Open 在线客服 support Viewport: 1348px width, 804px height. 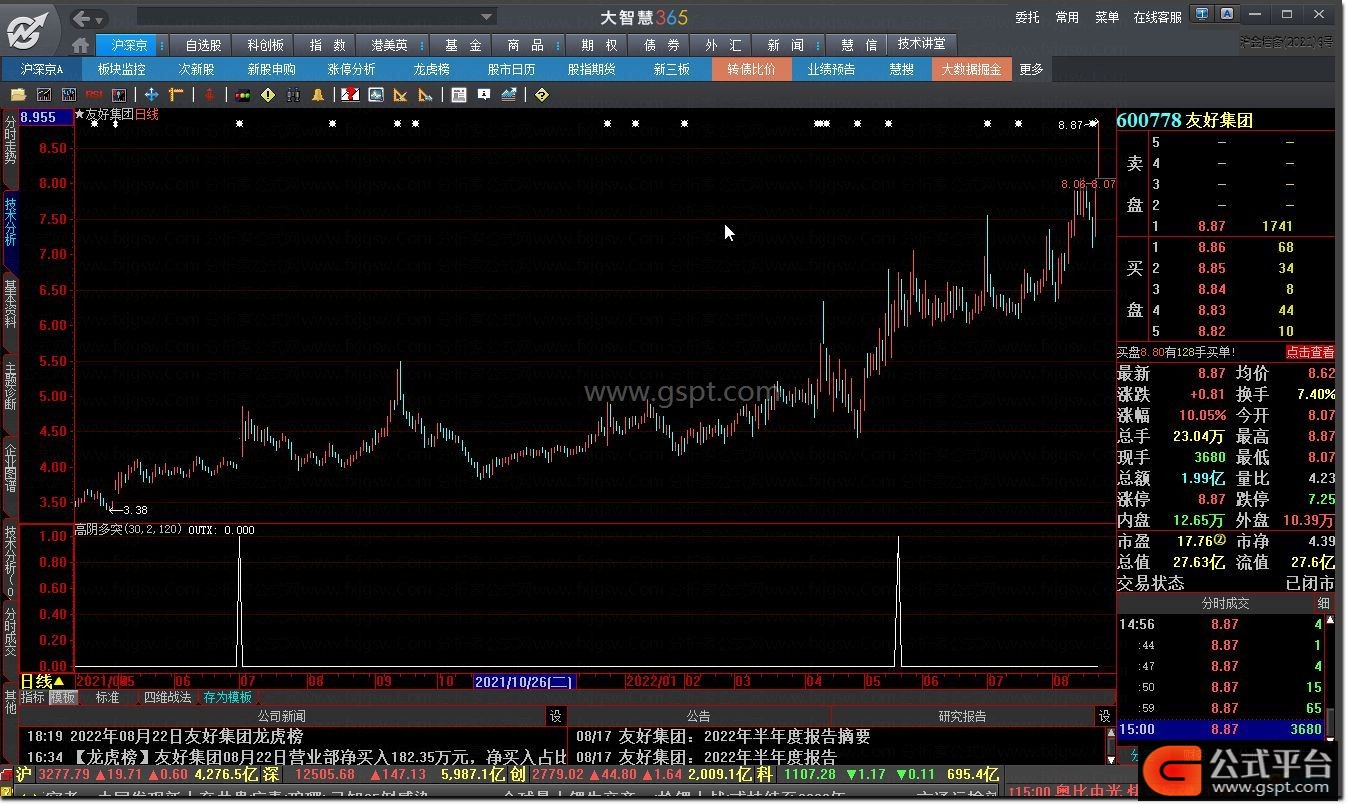(1157, 17)
